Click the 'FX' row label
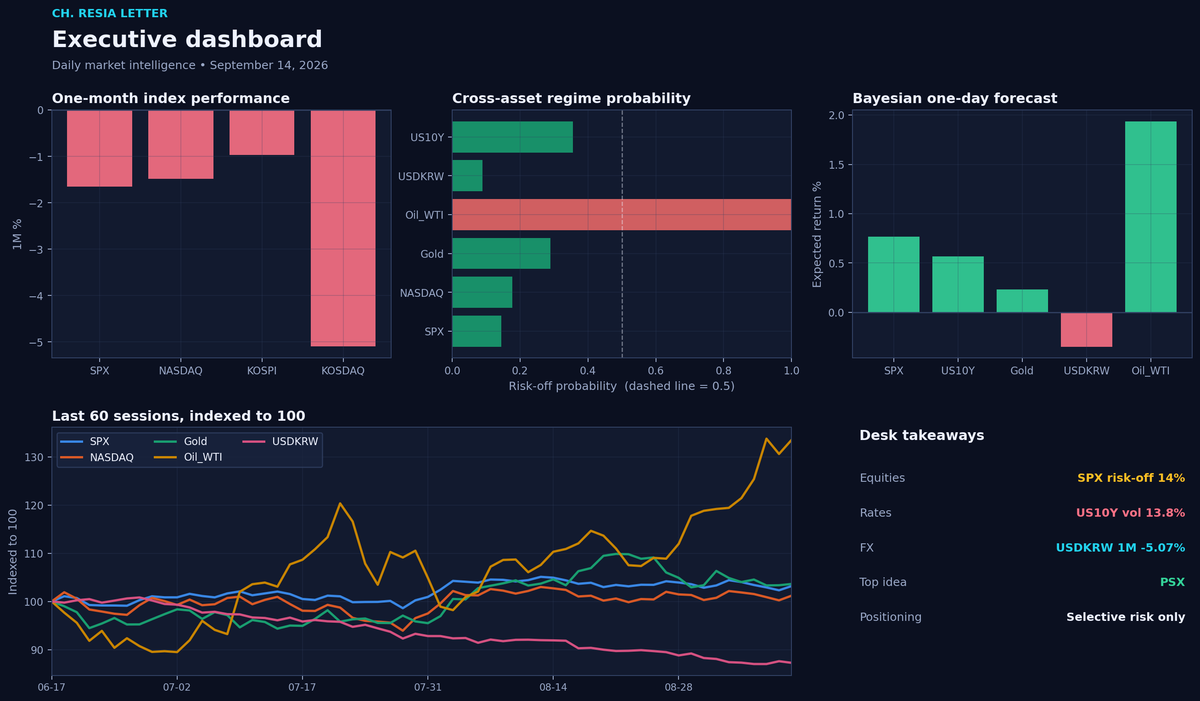The width and height of the screenshot is (1200, 701). pyautogui.click(x=867, y=548)
